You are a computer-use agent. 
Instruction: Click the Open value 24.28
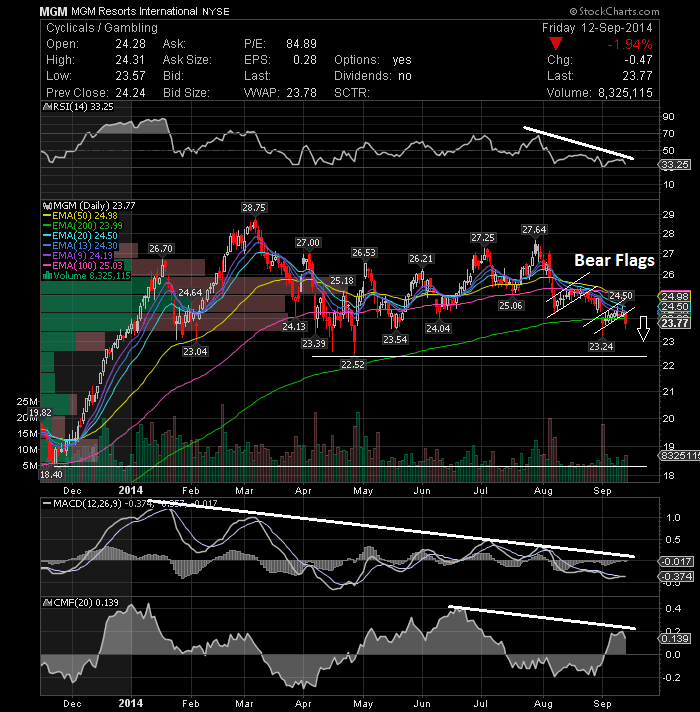[x=130, y=44]
